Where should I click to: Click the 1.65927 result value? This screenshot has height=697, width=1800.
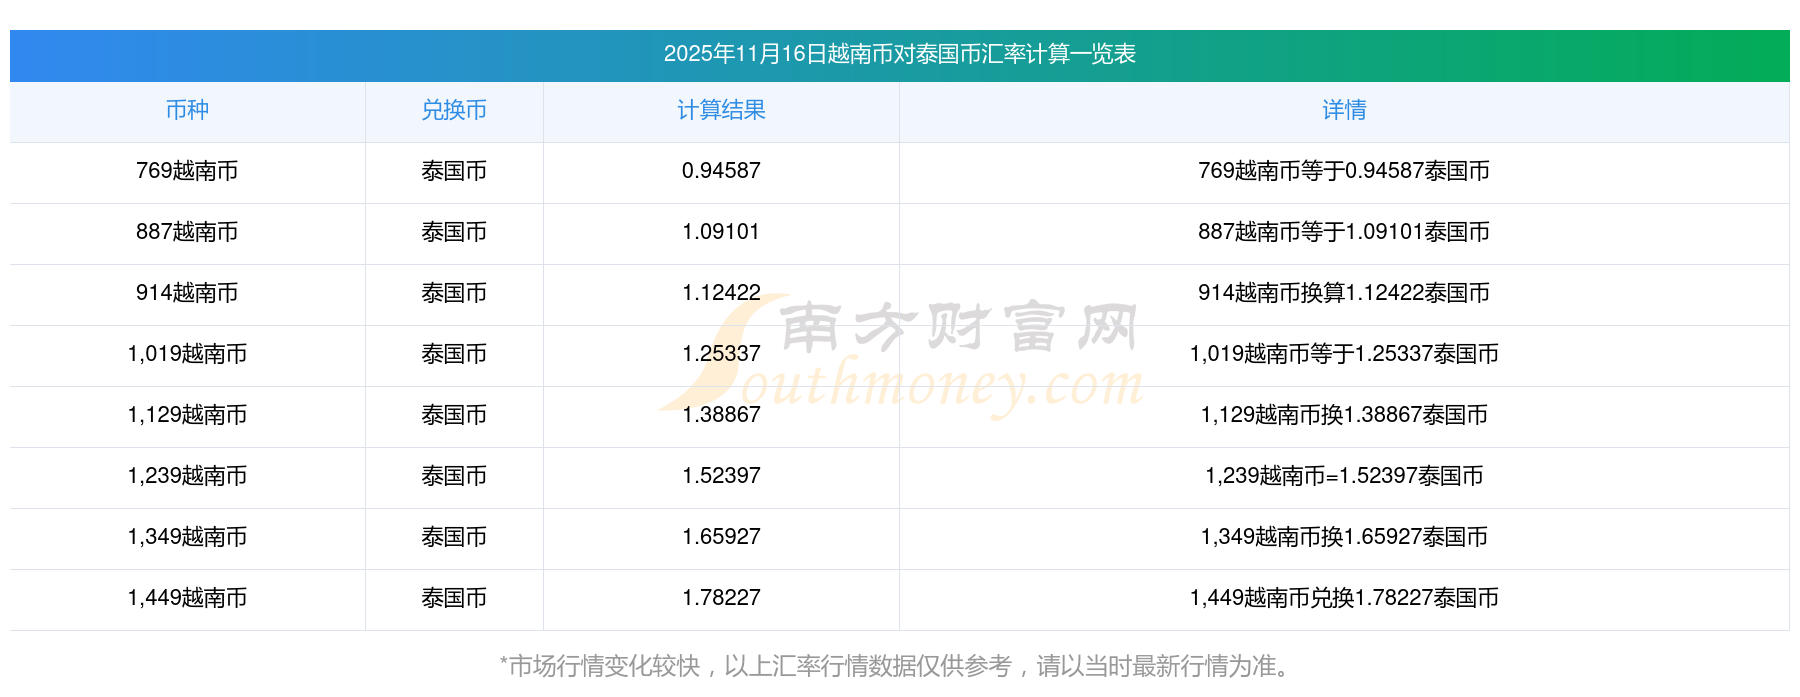(721, 537)
